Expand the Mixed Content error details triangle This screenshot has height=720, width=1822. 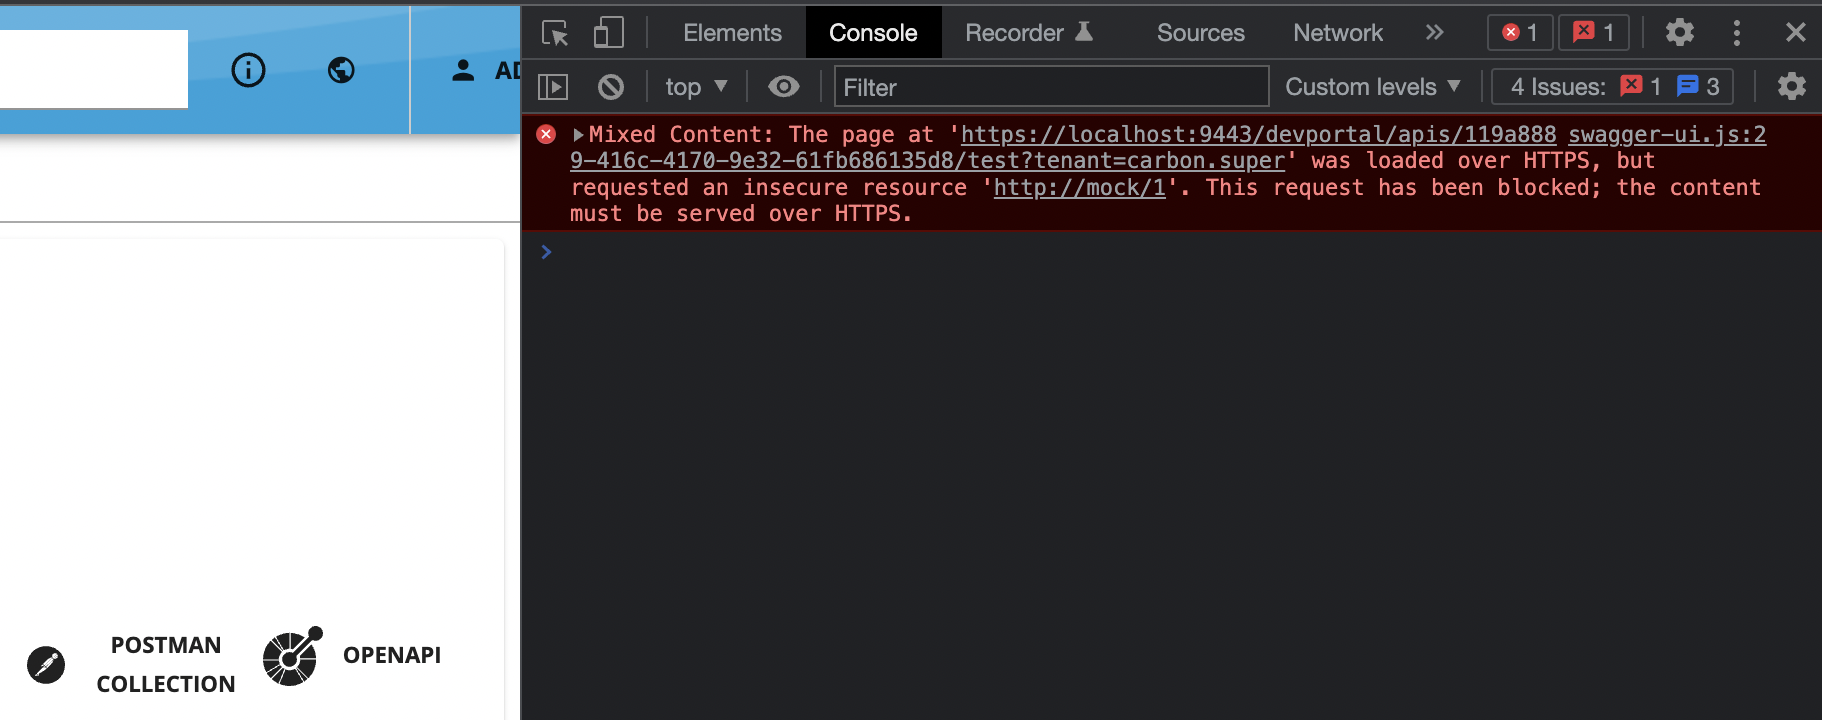(x=578, y=133)
